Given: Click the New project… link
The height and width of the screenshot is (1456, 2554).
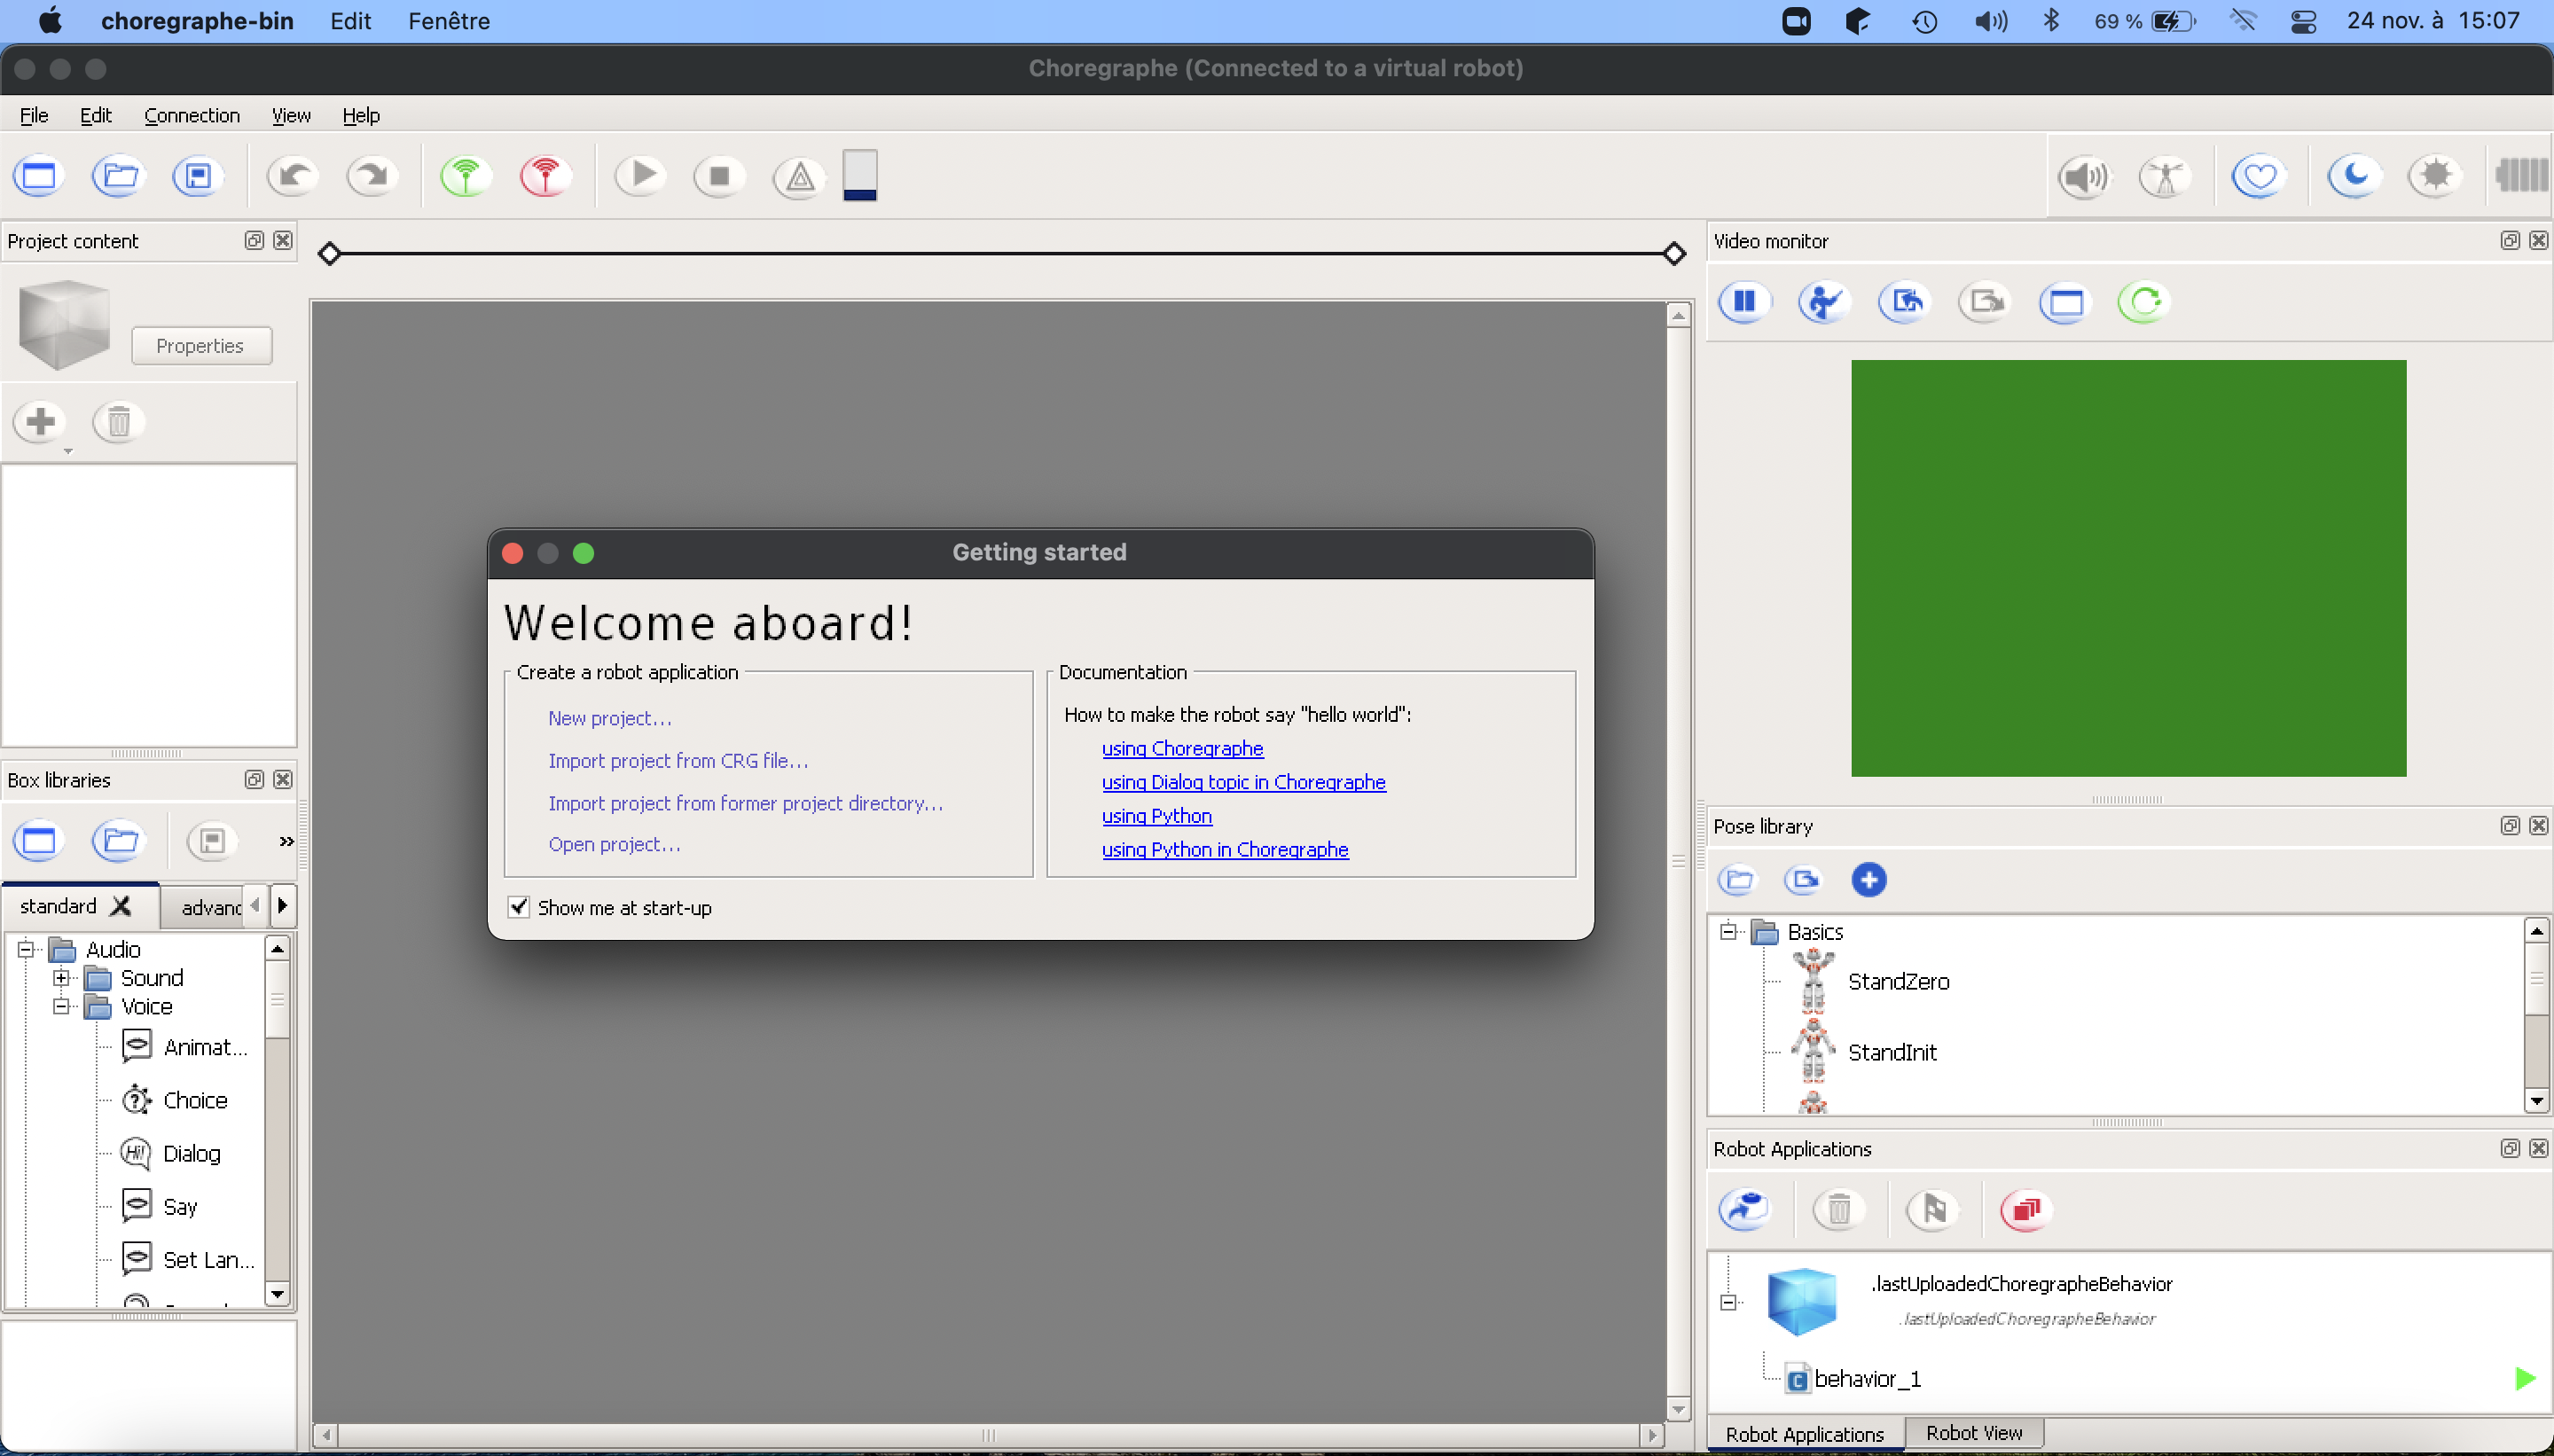Looking at the screenshot, I should 609,718.
